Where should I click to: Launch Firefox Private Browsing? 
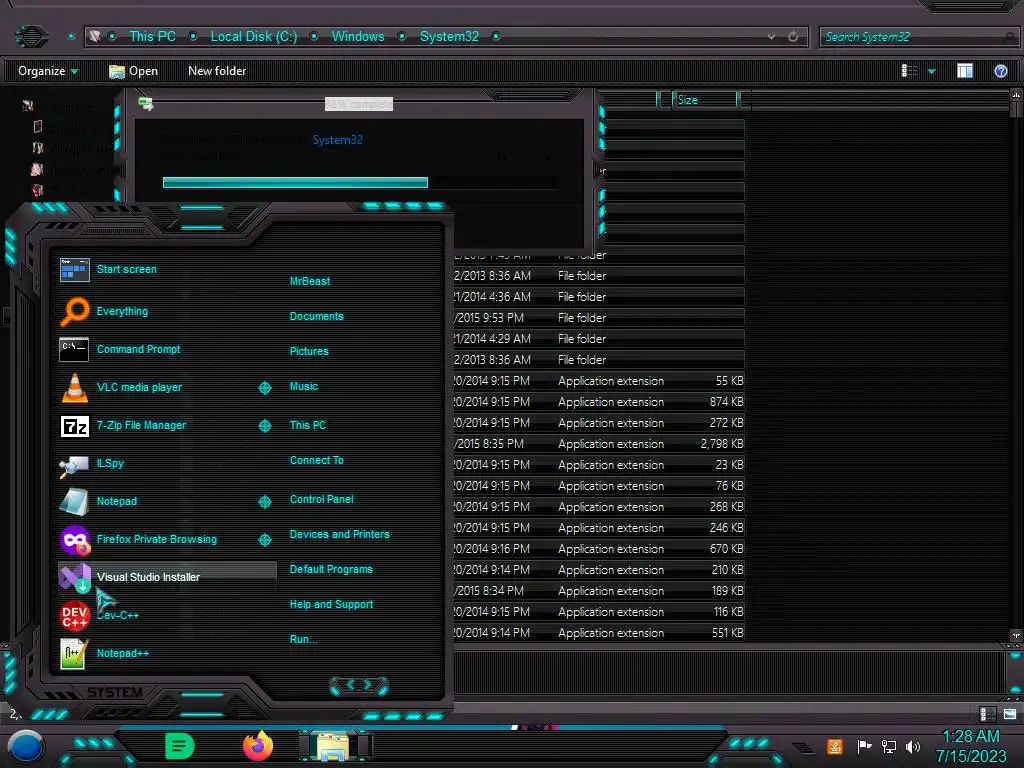pos(75,539)
